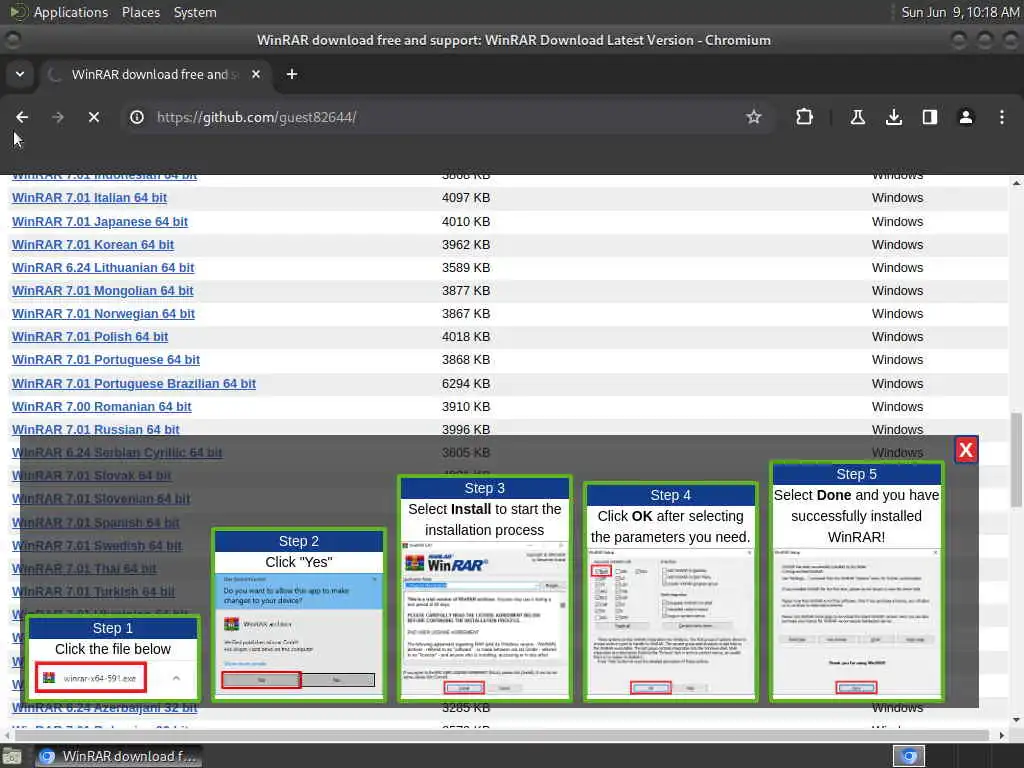View site information icon in address bar
Screen dimensions: 1024x768
137,117
